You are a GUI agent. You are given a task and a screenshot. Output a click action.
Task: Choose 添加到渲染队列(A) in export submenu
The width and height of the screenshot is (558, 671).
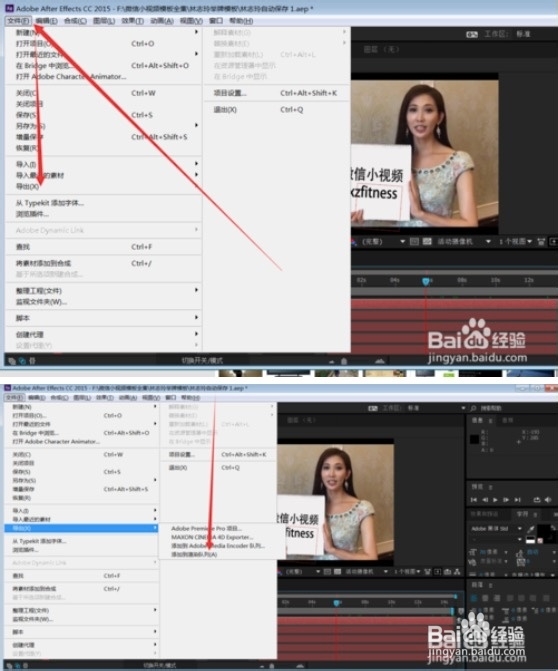click(x=194, y=554)
